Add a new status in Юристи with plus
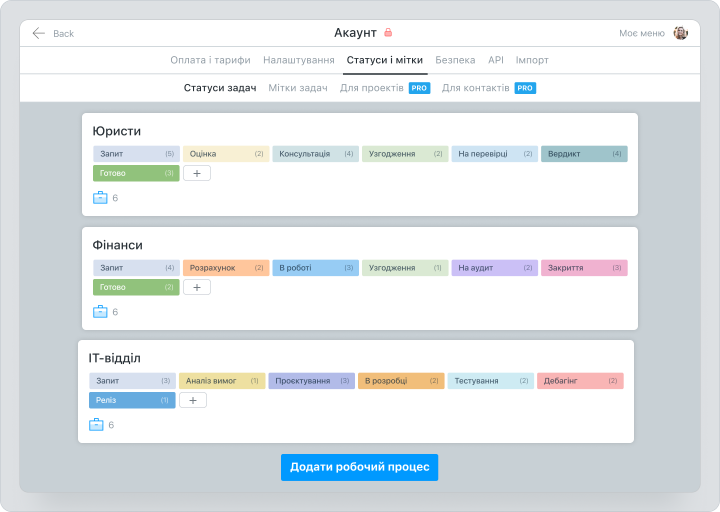Viewport: 720px width, 512px height. click(197, 173)
